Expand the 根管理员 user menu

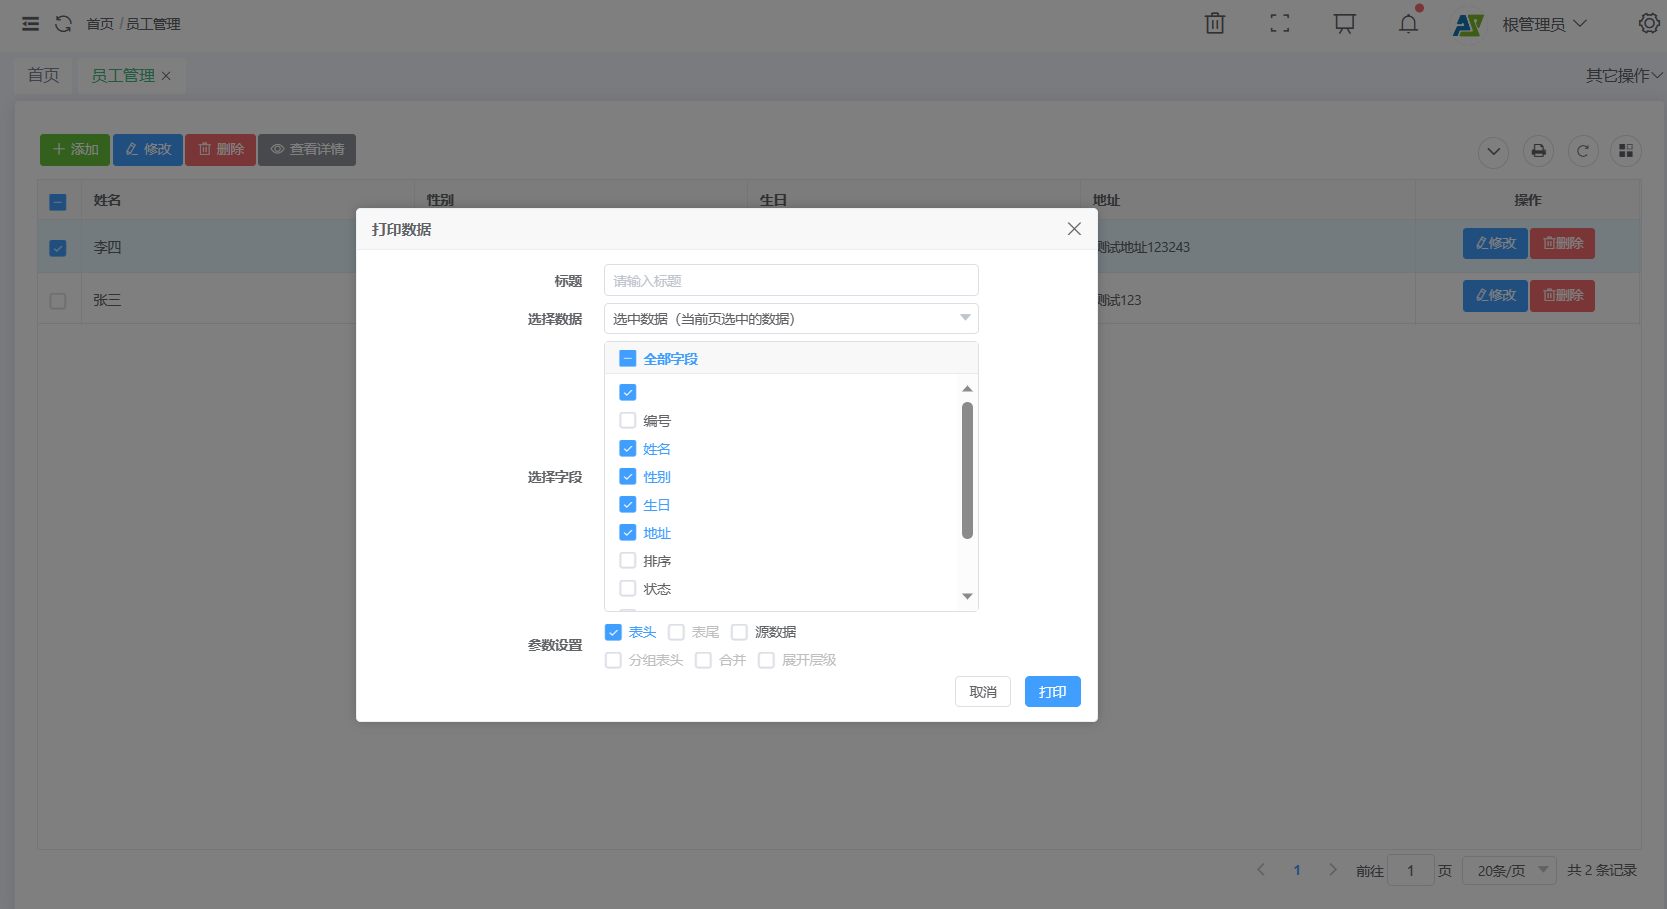(x=1544, y=24)
